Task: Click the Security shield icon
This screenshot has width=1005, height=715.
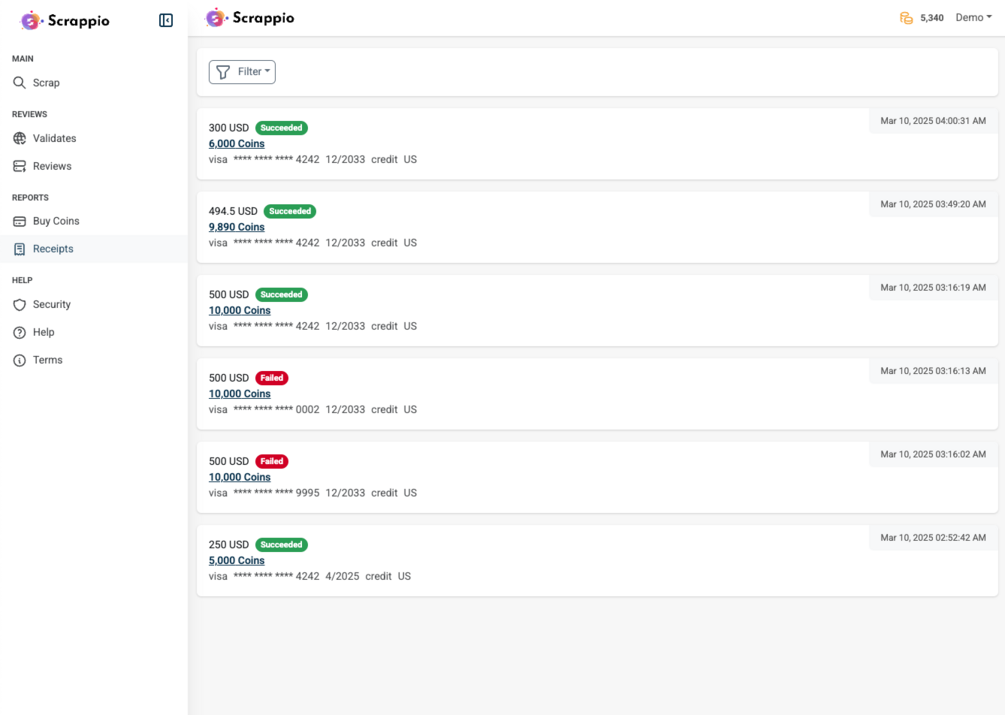Action: click(x=20, y=304)
